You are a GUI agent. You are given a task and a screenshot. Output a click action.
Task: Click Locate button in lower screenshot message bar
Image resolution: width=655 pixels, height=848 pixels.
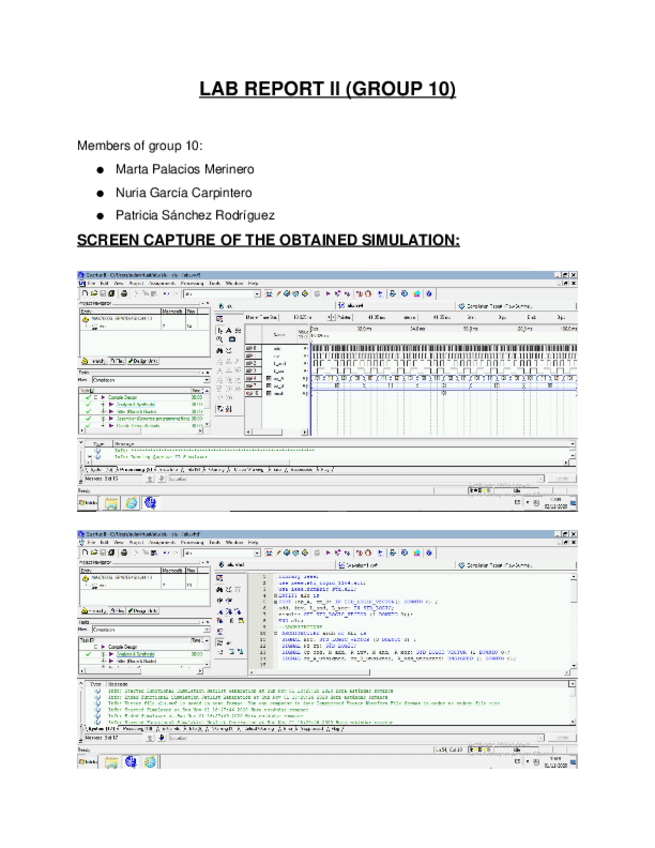tap(562, 738)
